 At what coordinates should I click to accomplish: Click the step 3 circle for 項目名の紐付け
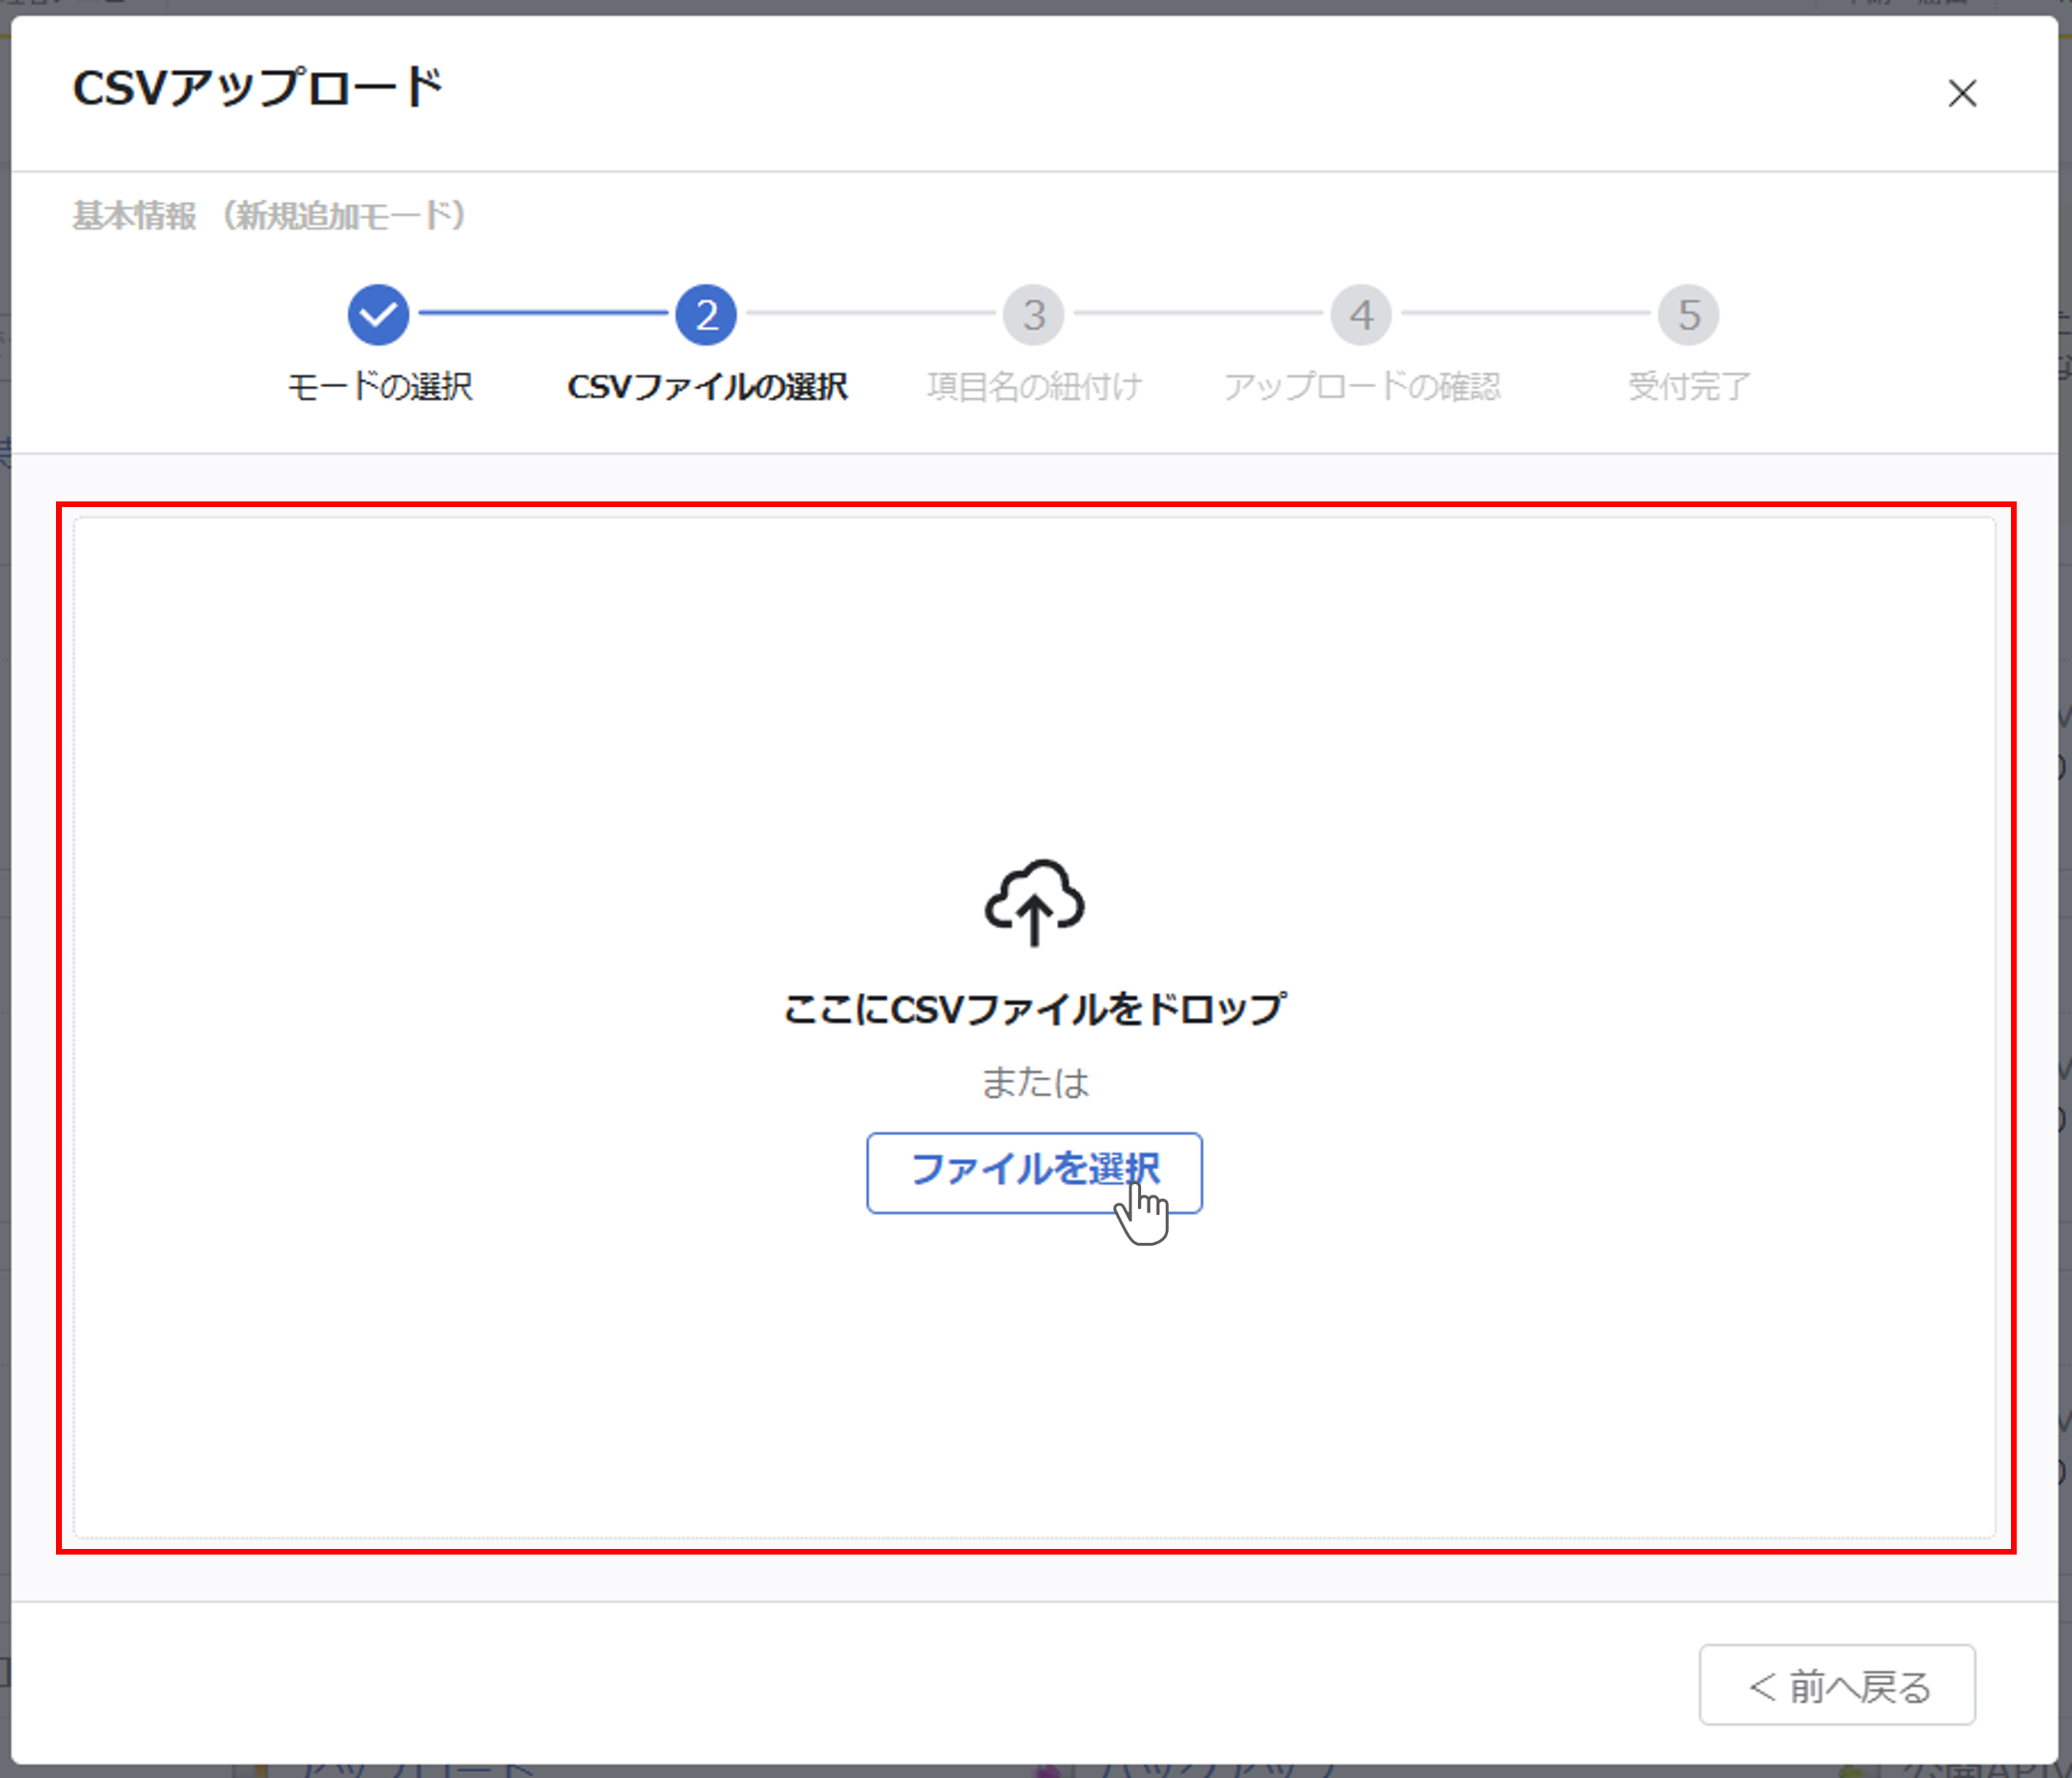(1033, 313)
